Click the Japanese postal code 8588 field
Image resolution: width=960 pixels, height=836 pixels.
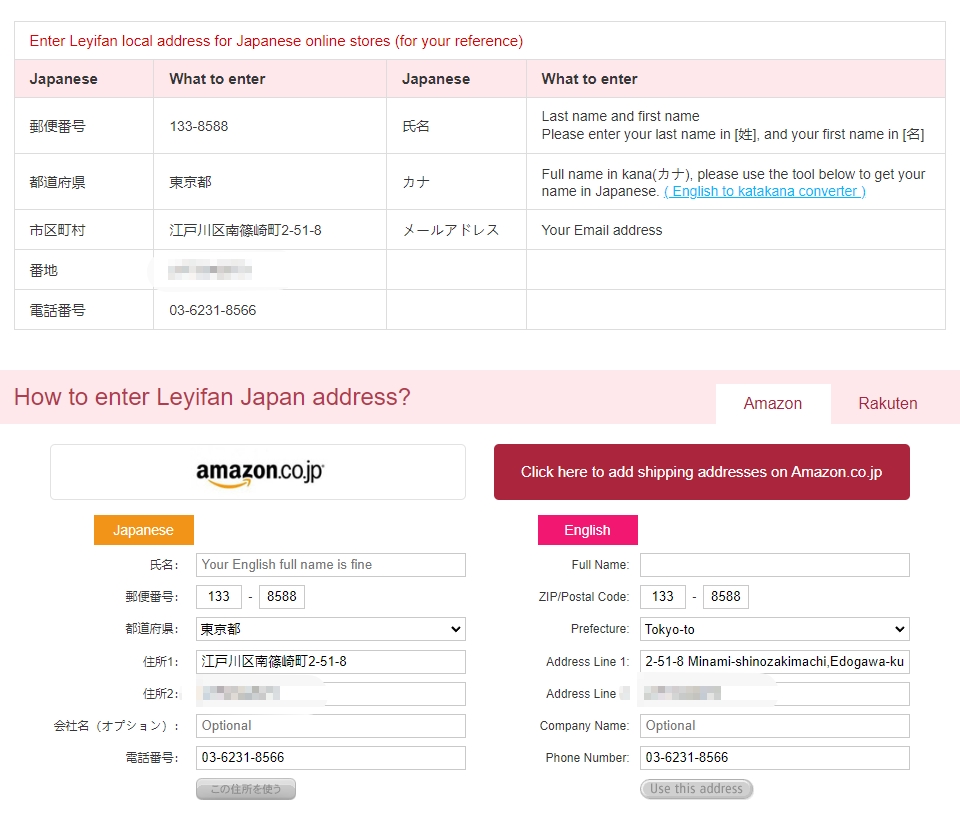[x=282, y=597]
